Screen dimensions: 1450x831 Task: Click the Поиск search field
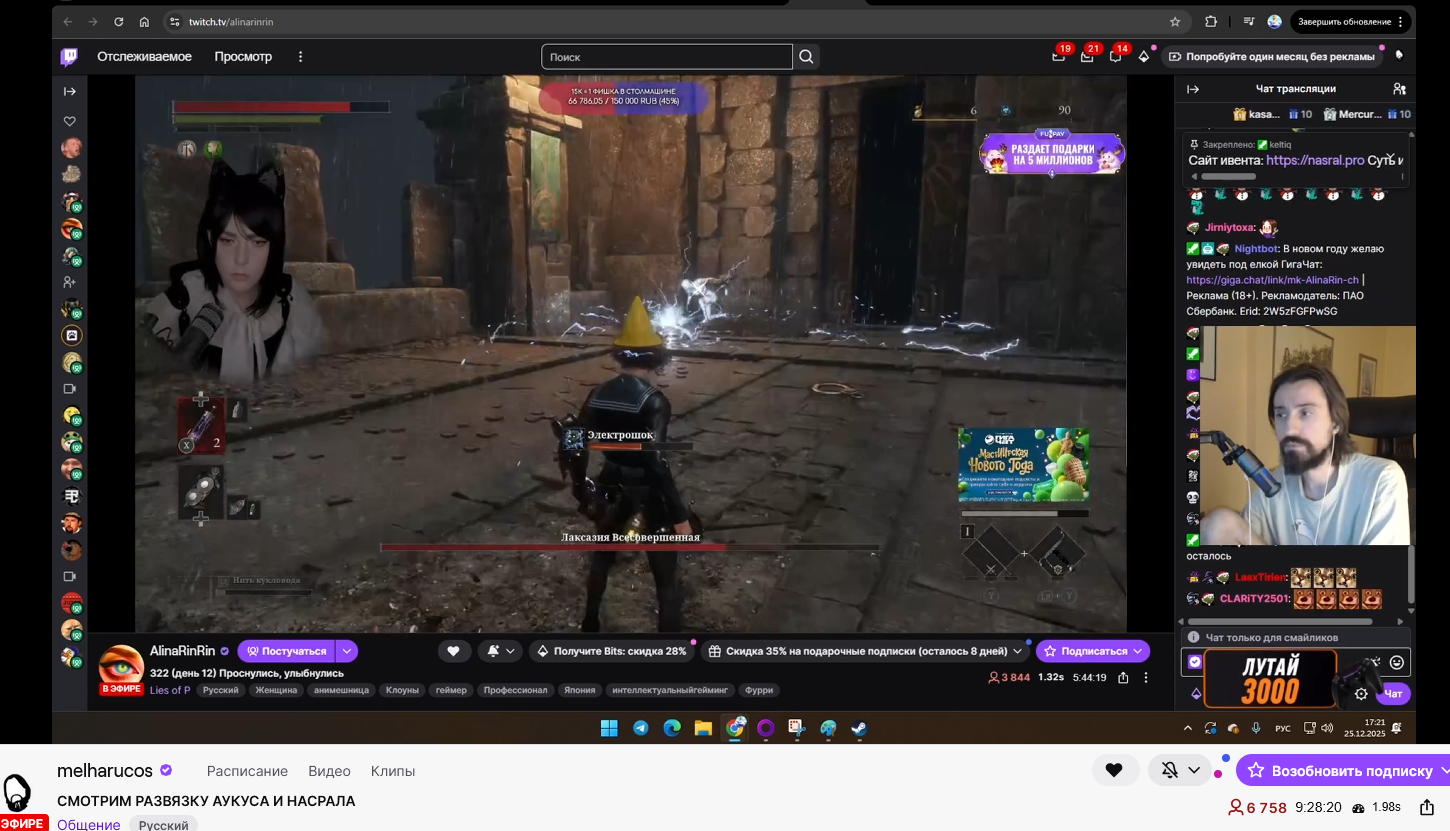click(x=667, y=57)
